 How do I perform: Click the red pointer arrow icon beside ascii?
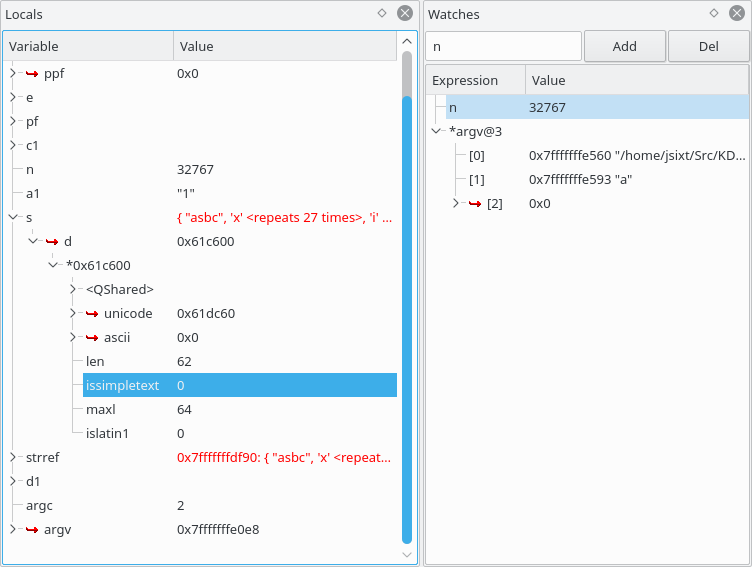point(92,337)
